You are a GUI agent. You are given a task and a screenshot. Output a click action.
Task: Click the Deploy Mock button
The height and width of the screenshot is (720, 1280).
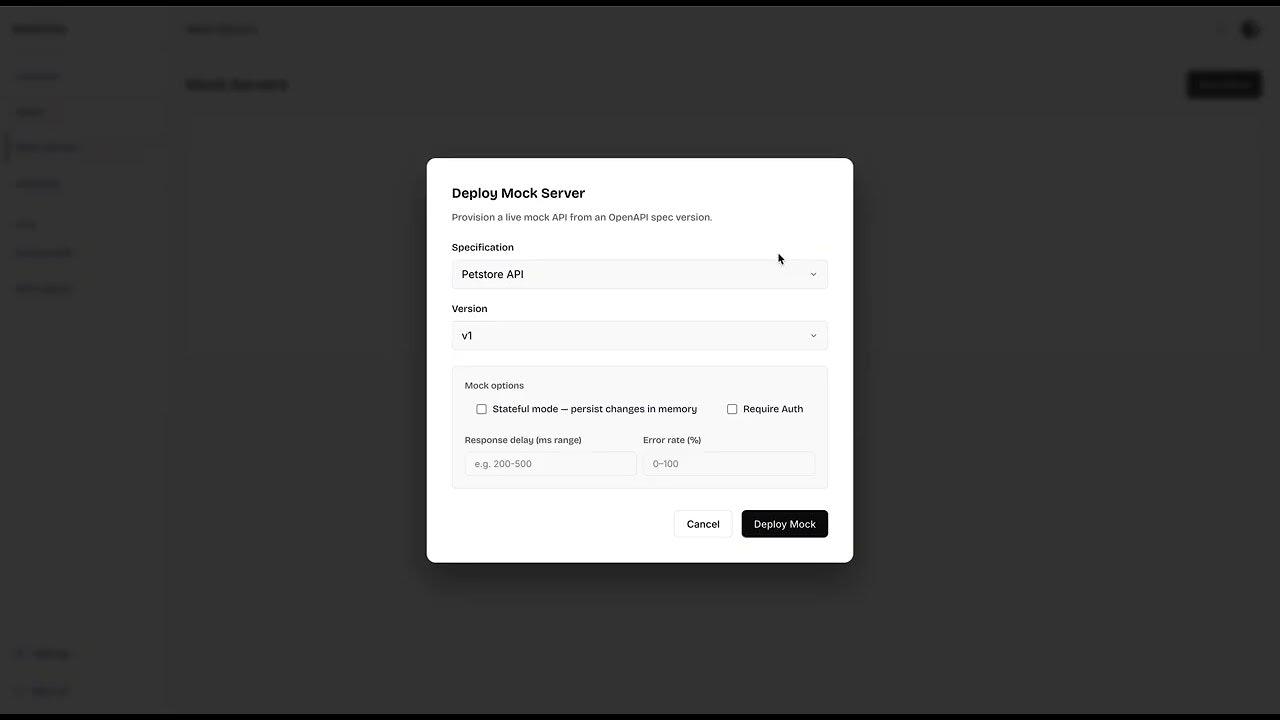point(785,524)
